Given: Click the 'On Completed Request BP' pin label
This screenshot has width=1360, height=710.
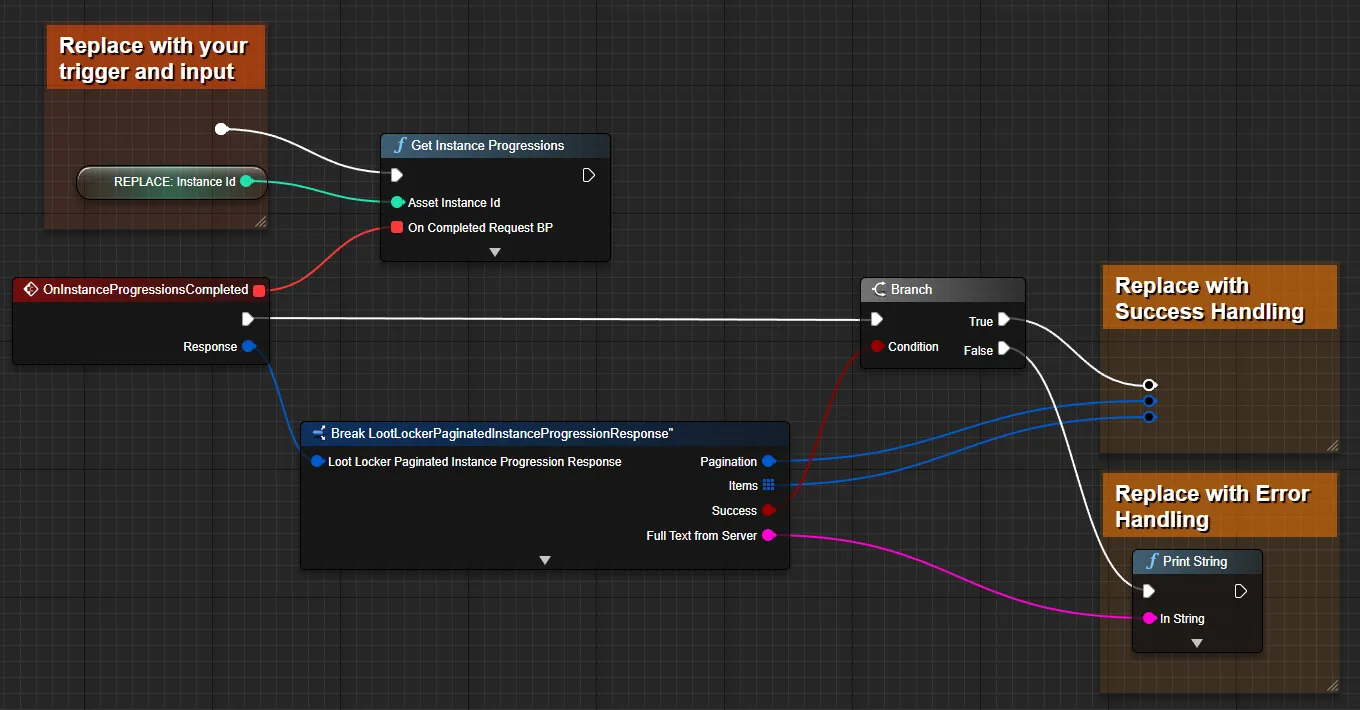Looking at the screenshot, I should tap(480, 227).
